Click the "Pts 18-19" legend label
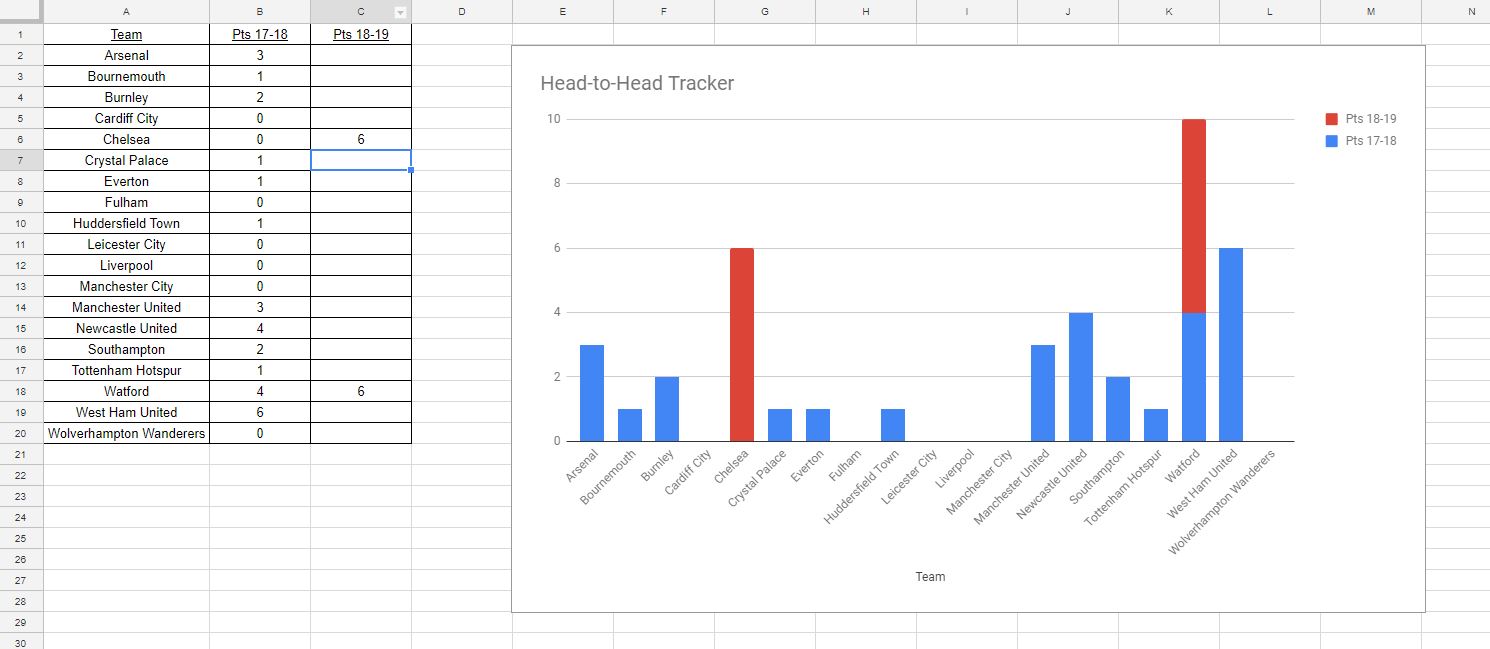Image resolution: width=1490 pixels, height=649 pixels. point(1371,119)
